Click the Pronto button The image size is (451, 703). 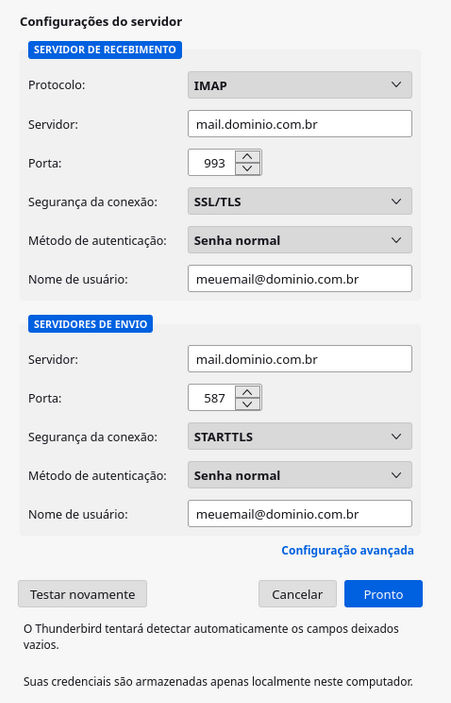click(x=383, y=594)
